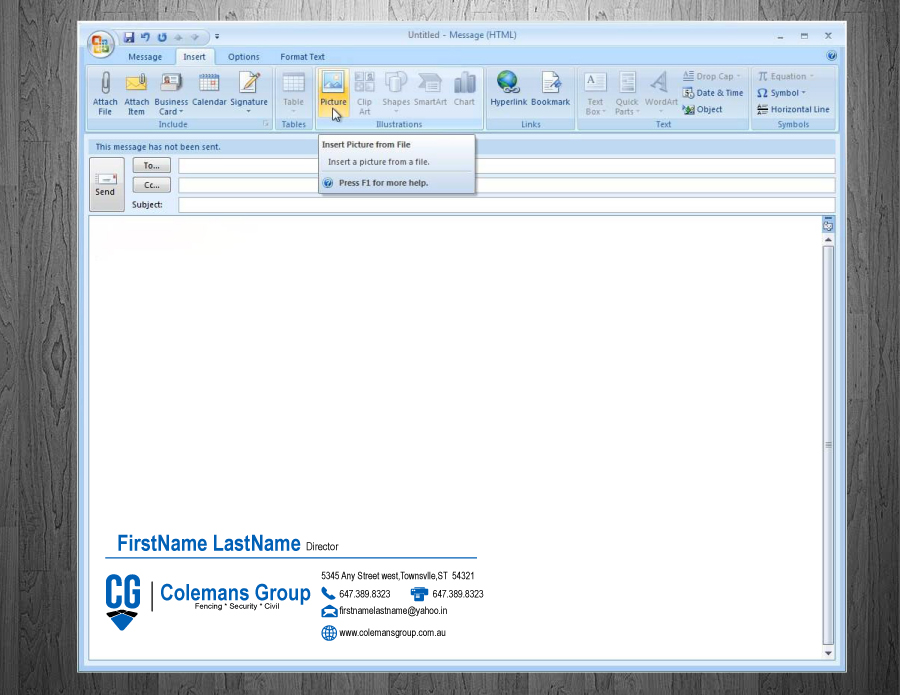The width and height of the screenshot is (900, 695).
Task: Select the Options ribbon tab
Action: point(243,57)
